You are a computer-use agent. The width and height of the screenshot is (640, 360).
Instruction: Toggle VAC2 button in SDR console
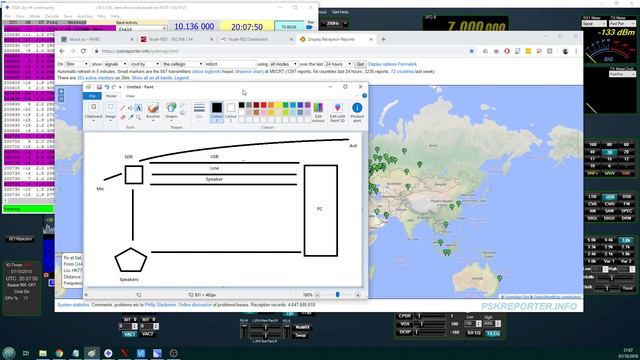(147, 334)
